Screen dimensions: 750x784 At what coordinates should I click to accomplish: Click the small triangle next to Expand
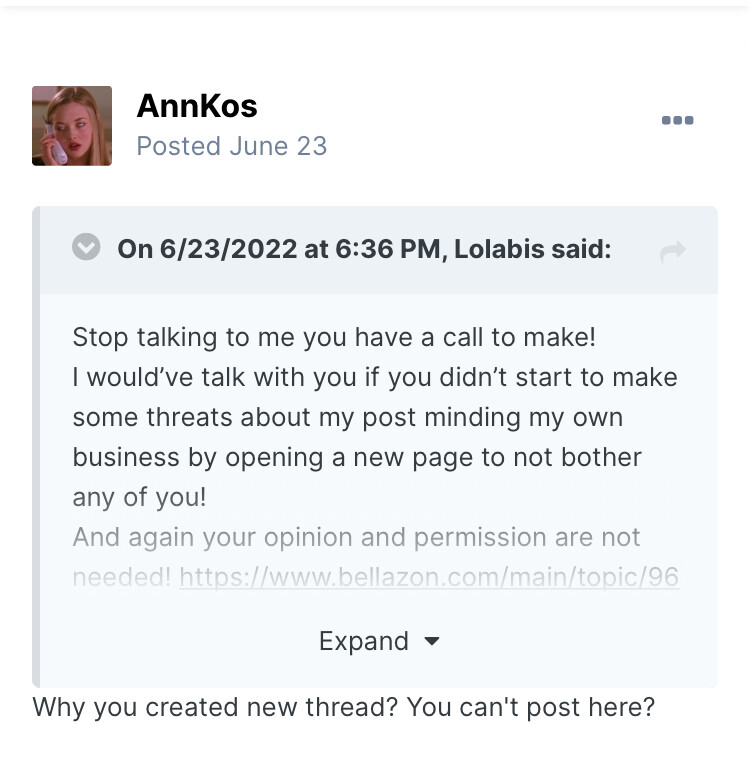[x=431, y=641]
